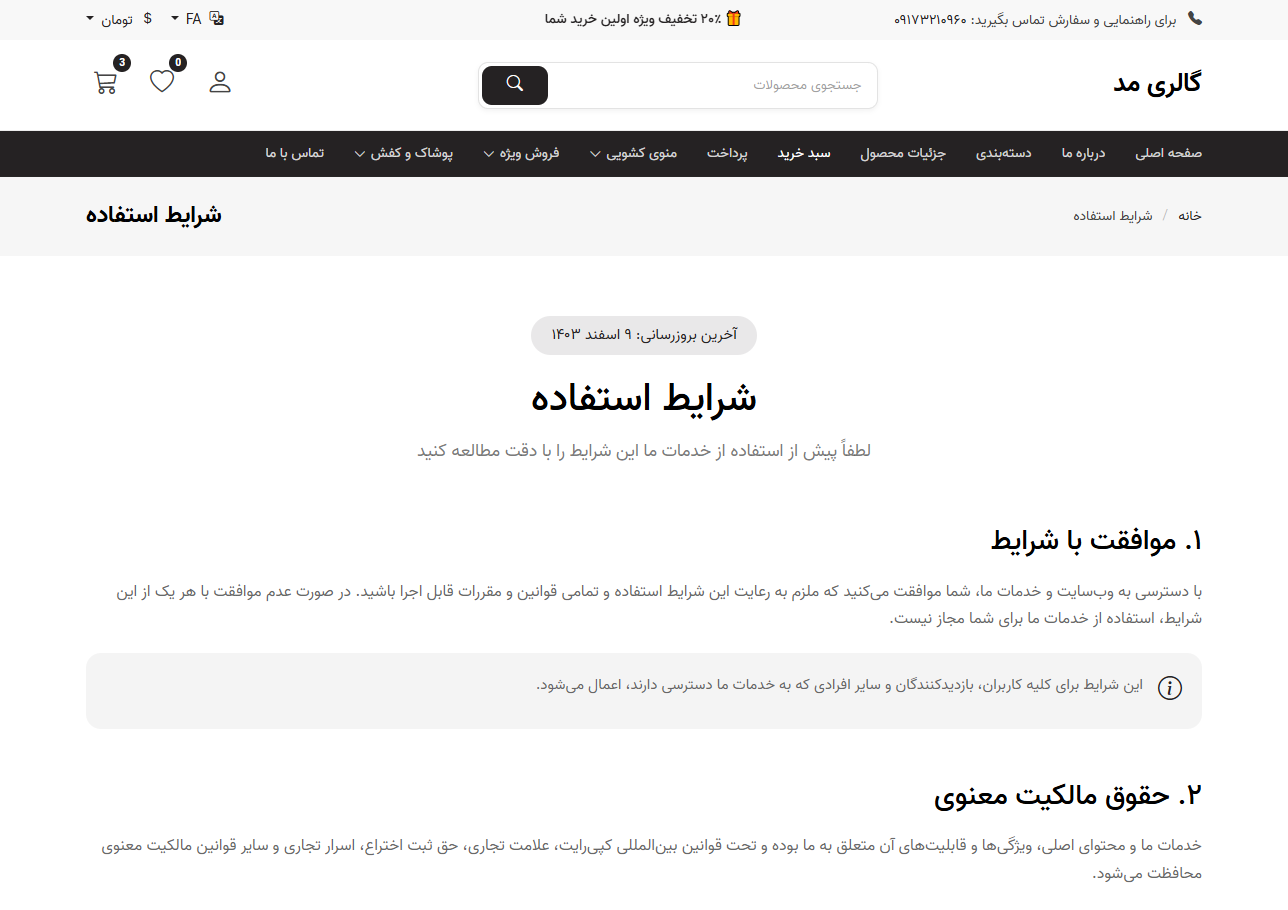The image size is (1288, 910).
Task: Click the تماس با ما link
Action: click(x=295, y=153)
